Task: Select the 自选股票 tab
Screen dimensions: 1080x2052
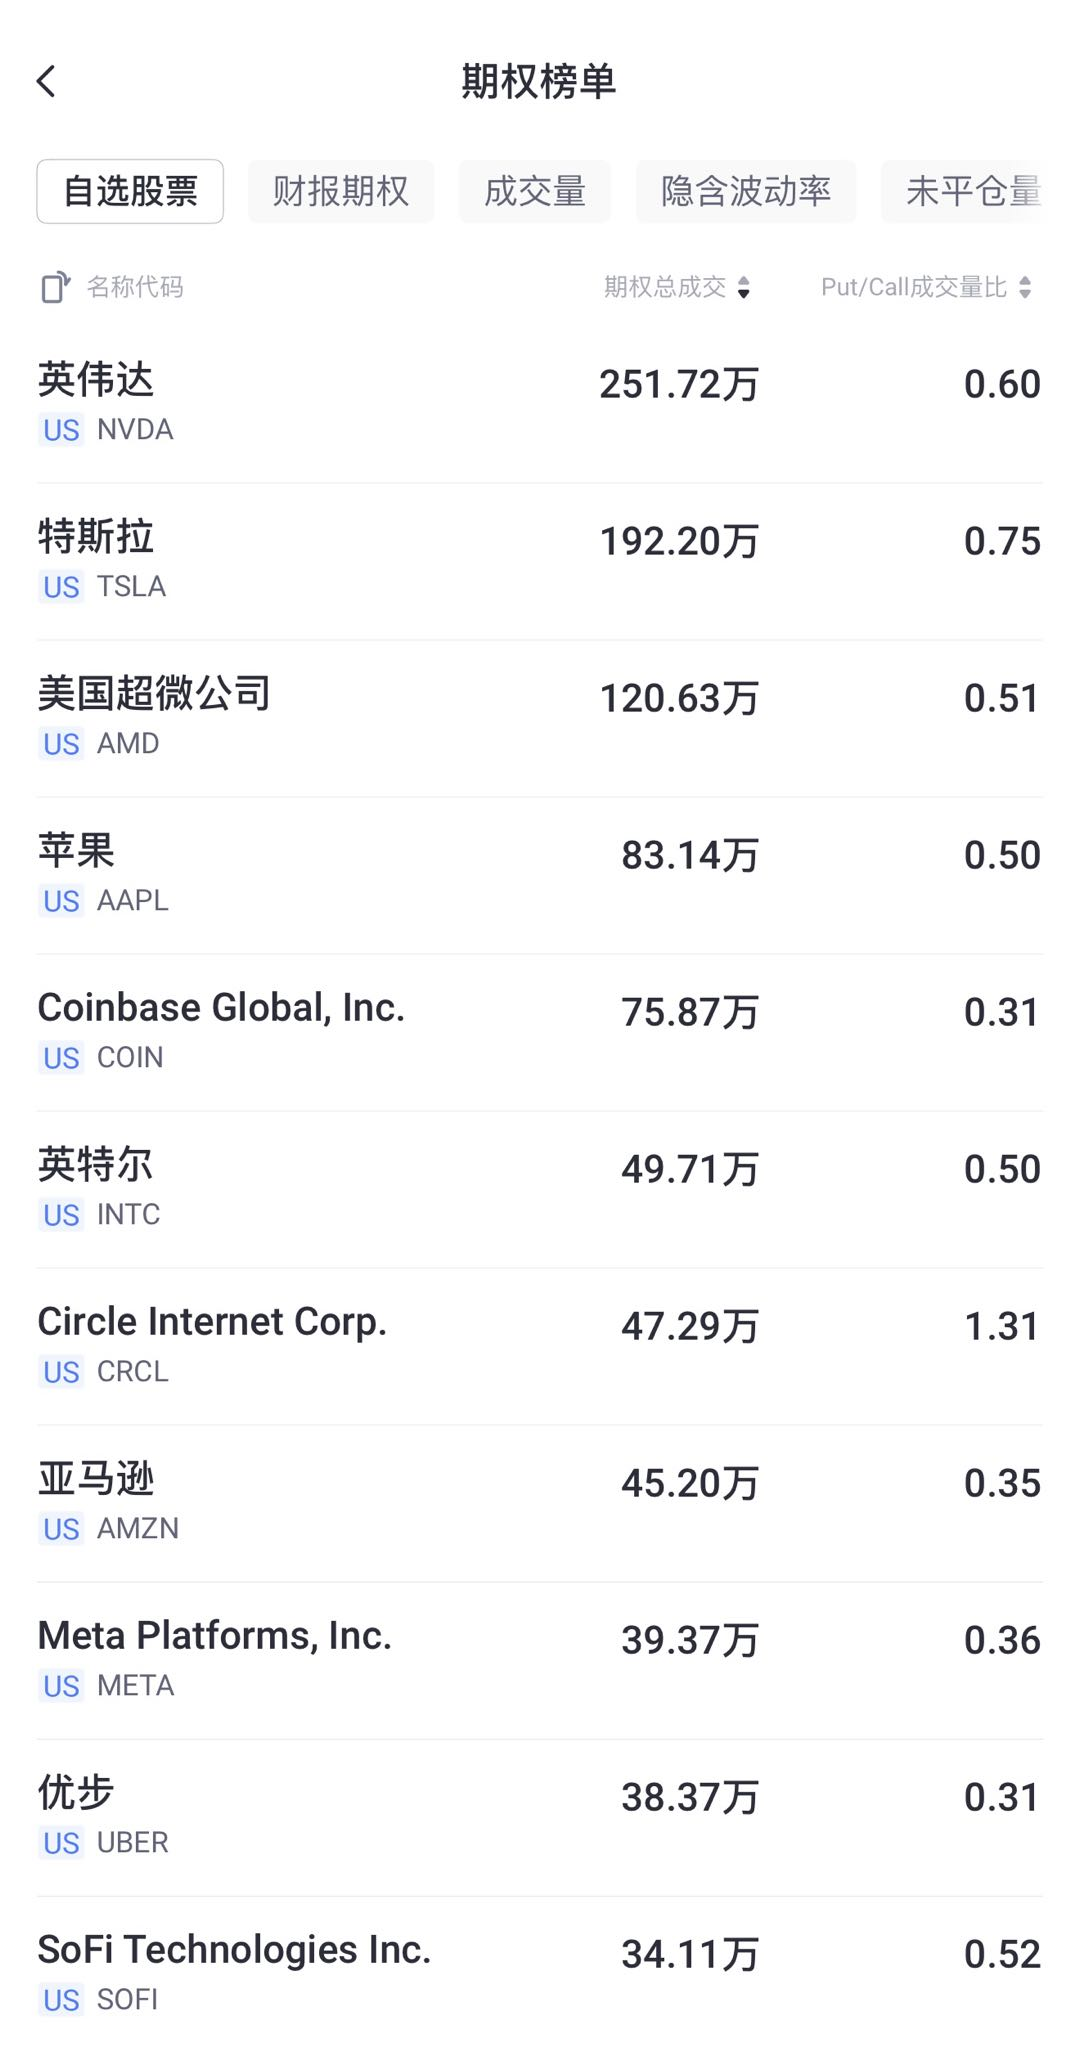Action: [x=130, y=191]
